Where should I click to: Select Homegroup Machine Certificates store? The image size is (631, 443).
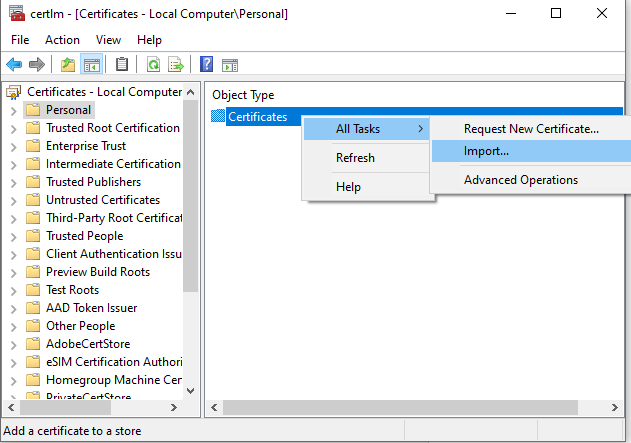coord(114,380)
